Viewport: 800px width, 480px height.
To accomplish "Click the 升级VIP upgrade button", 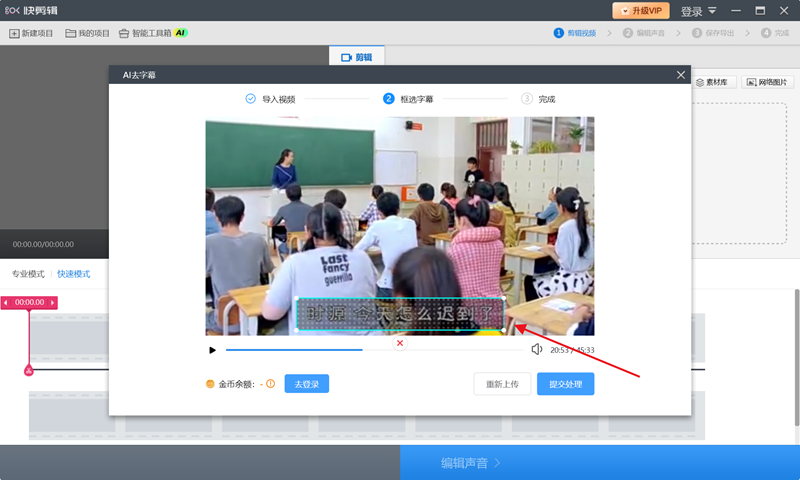I will pos(641,11).
